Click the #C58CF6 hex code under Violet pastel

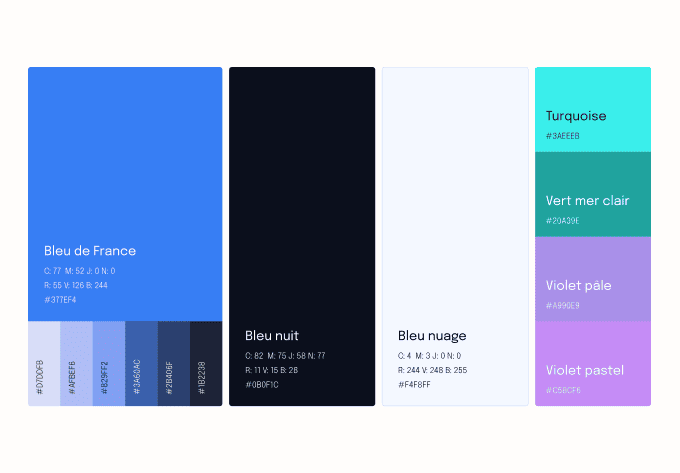point(563,390)
